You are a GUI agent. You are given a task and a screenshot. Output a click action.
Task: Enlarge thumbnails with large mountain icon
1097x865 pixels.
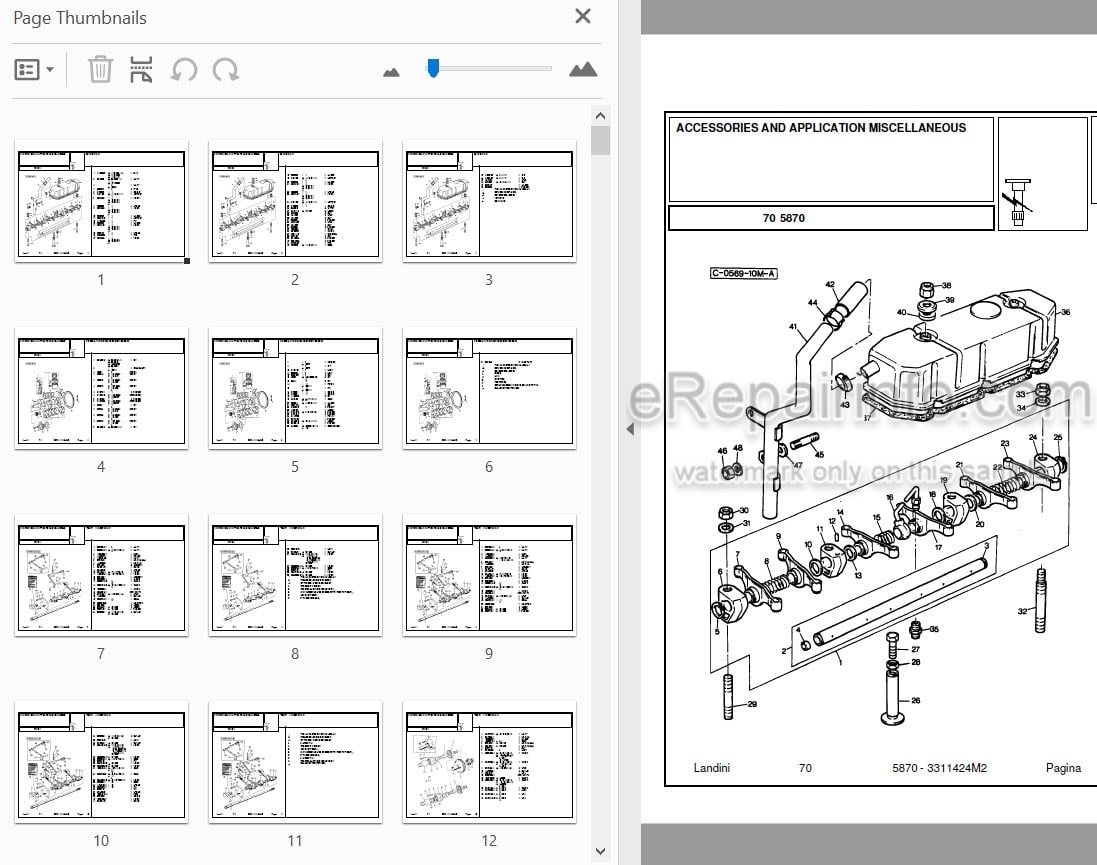583,69
